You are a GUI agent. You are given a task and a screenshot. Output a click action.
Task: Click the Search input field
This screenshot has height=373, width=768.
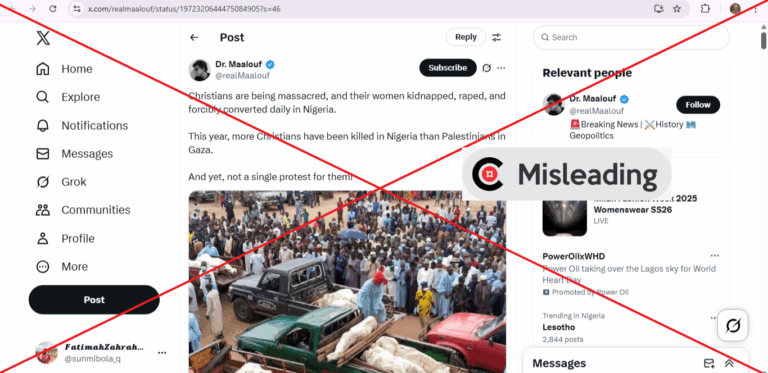pos(631,37)
